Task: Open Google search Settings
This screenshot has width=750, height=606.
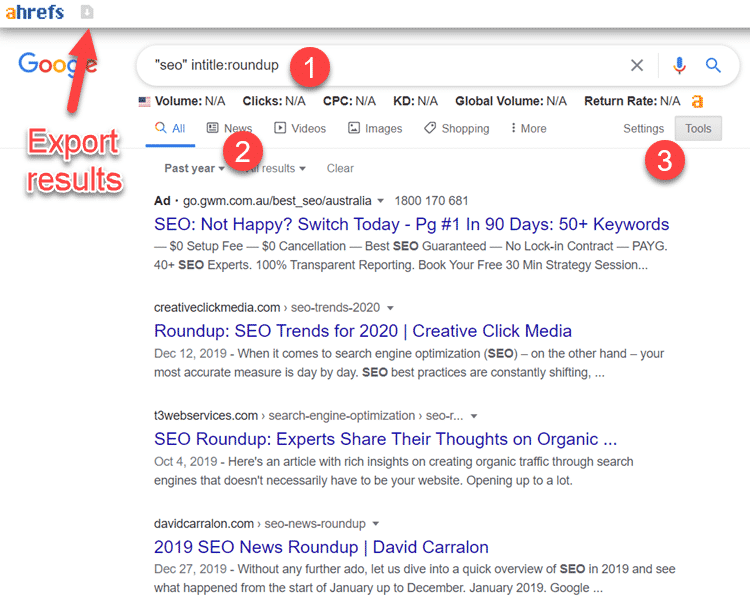Action: (643, 129)
